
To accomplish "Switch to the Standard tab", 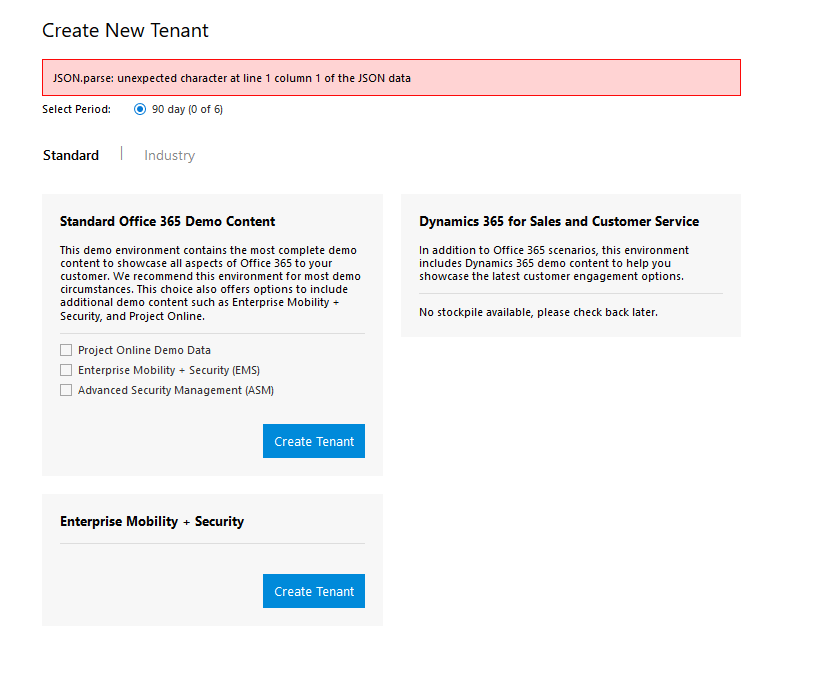I will tap(71, 156).
